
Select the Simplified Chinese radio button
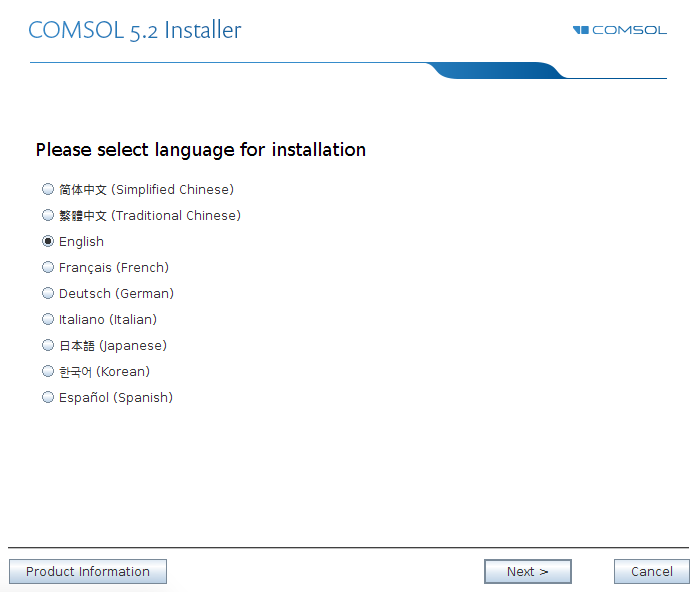click(x=48, y=189)
